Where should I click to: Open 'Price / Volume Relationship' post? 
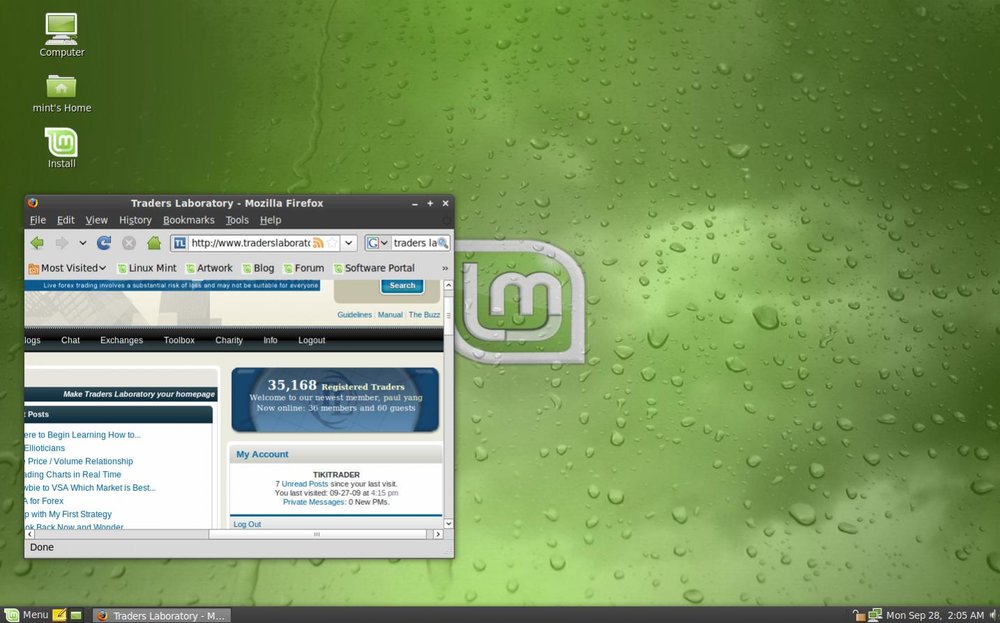click(80, 461)
